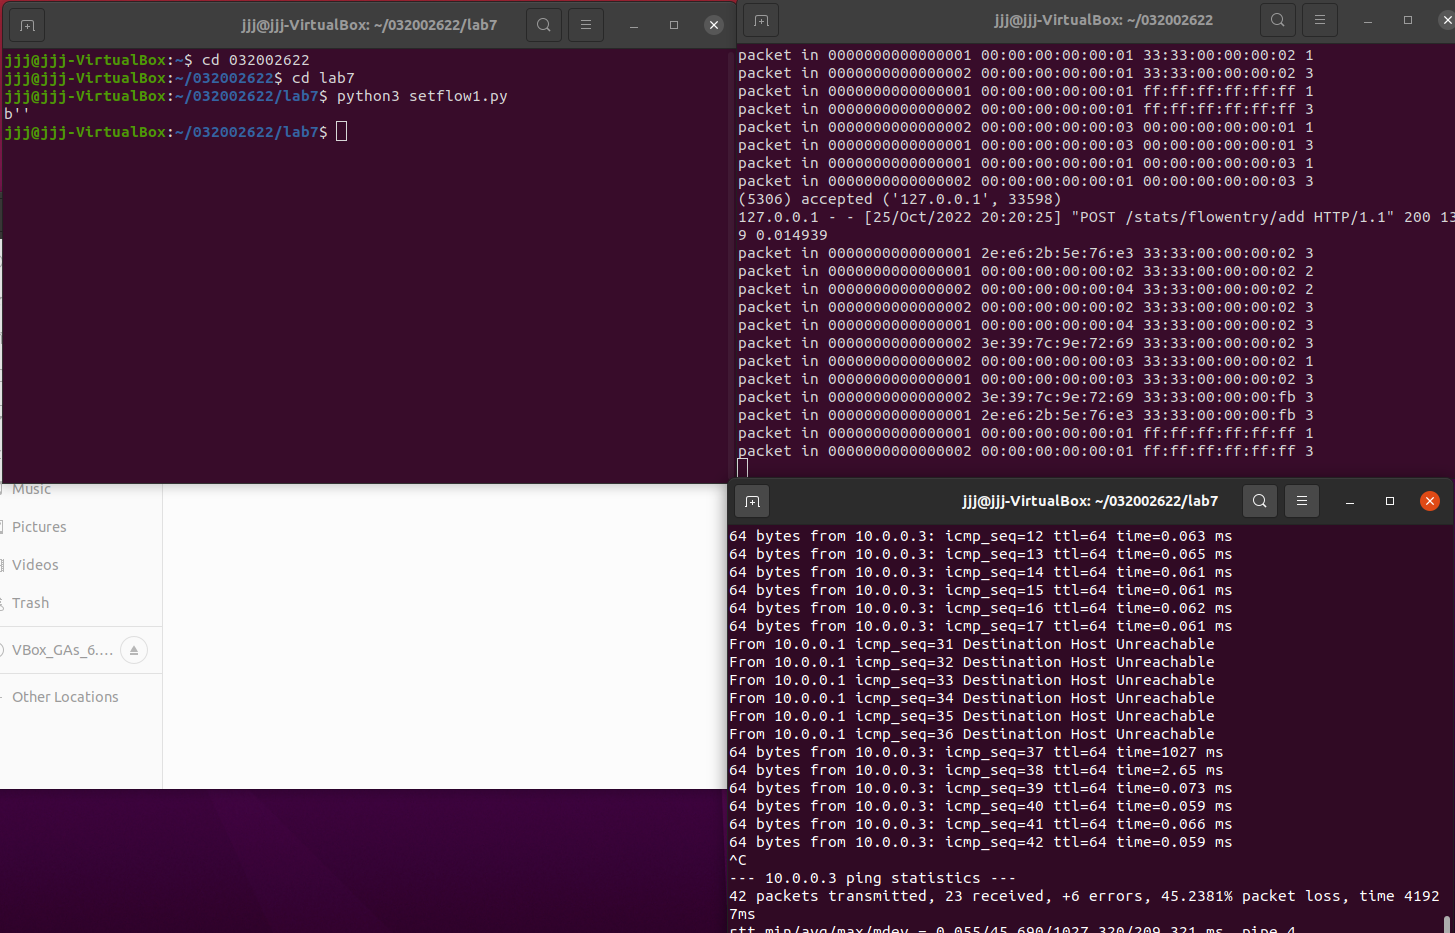The height and width of the screenshot is (933, 1455).
Task: Click the ping line with icmp_seq=42
Action: [981, 842]
